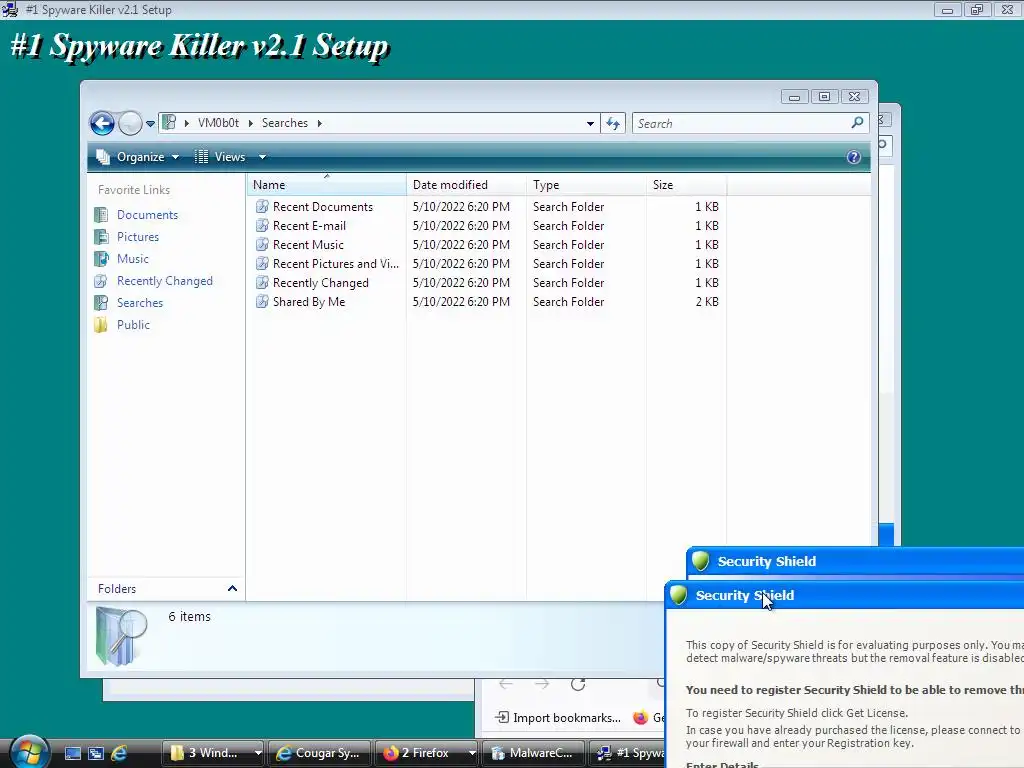Launch Internet Explorer from quick launch
Image resolution: width=1024 pixels, height=768 pixels.
point(119,753)
